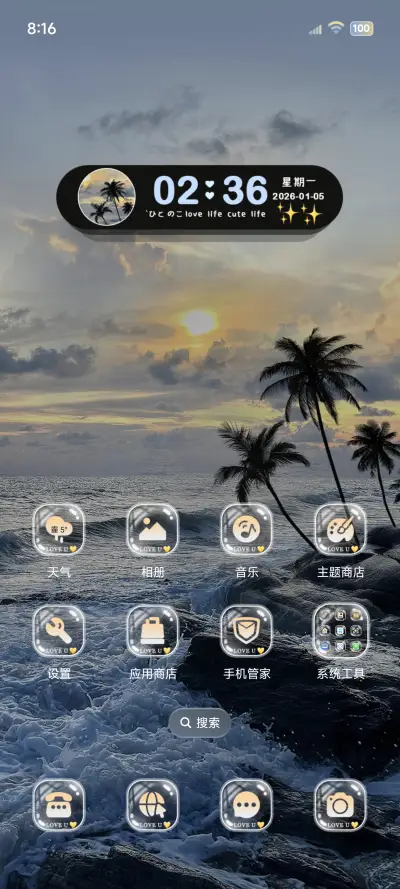Tap the Wi-Fi status bar icon

(336, 28)
